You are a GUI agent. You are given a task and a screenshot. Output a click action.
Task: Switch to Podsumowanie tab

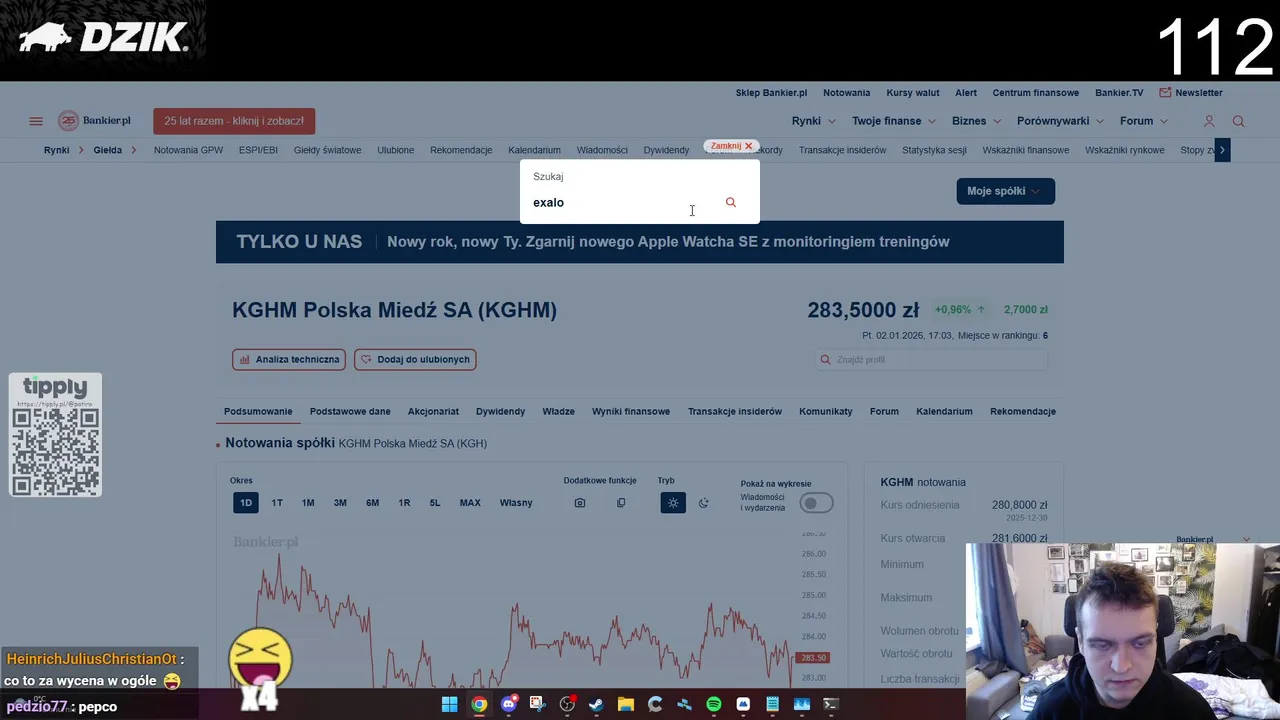click(x=258, y=411)
